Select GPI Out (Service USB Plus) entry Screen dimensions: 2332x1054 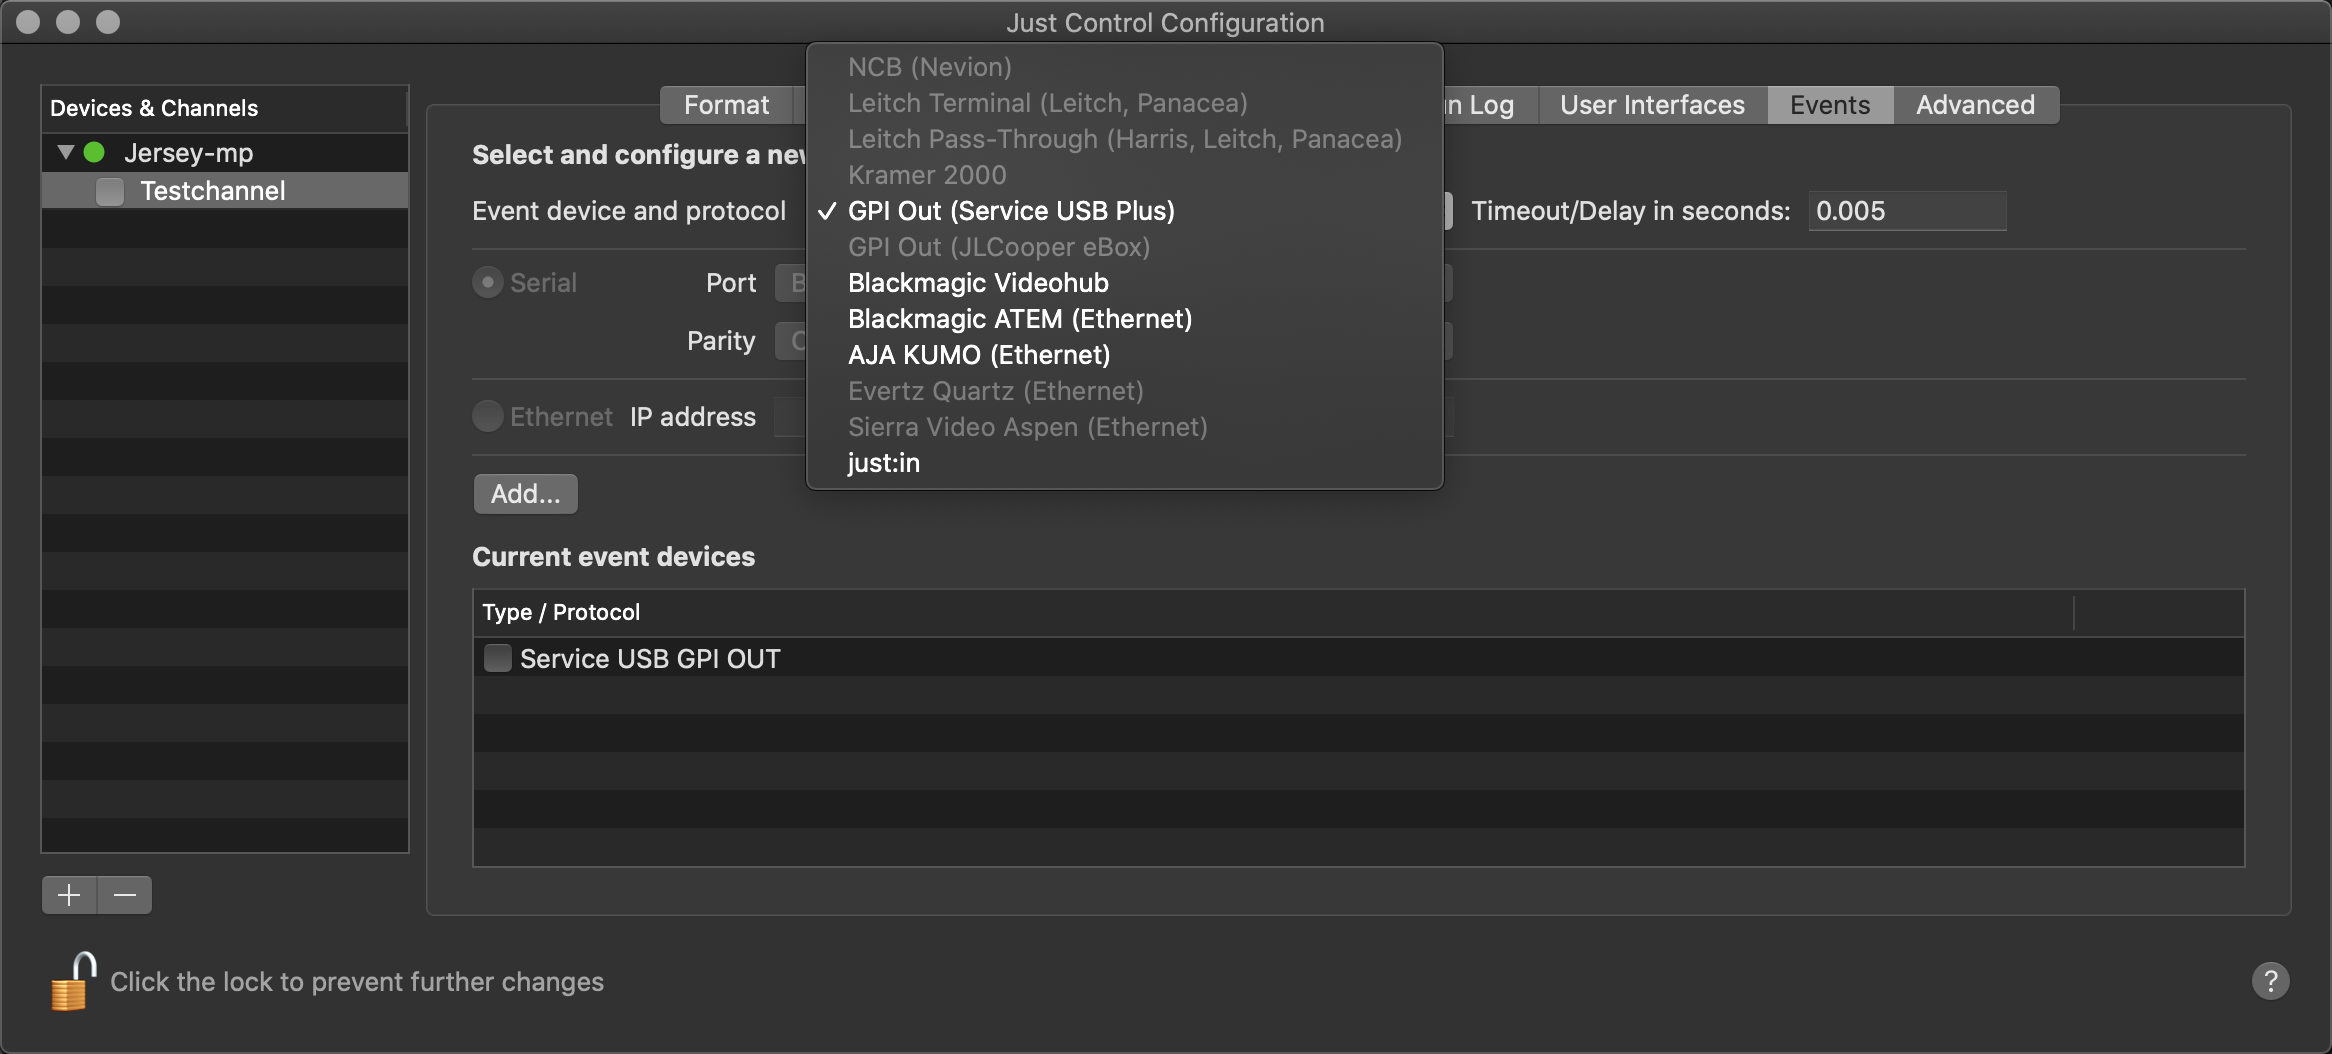(1124, 211)
